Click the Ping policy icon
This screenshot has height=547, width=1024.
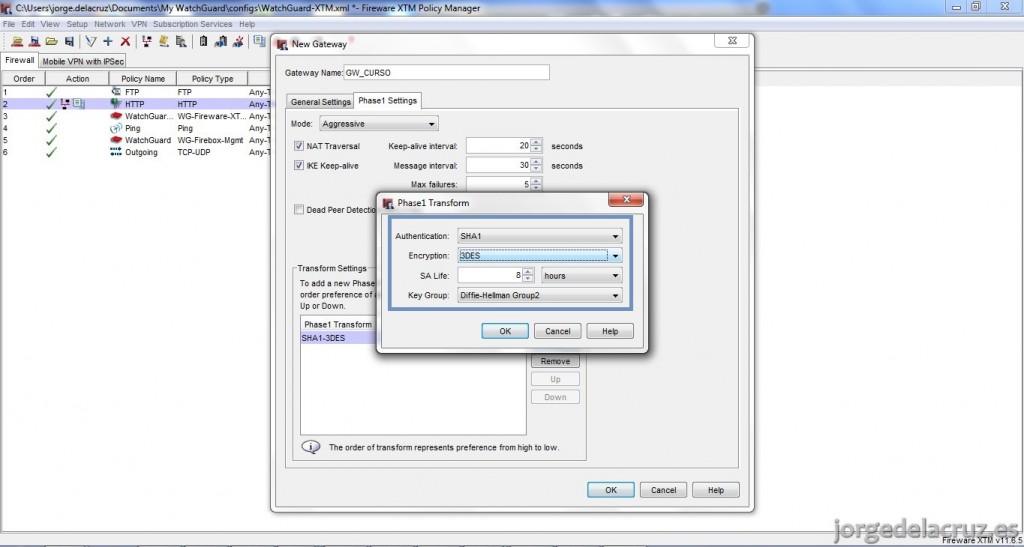(116, 128)
